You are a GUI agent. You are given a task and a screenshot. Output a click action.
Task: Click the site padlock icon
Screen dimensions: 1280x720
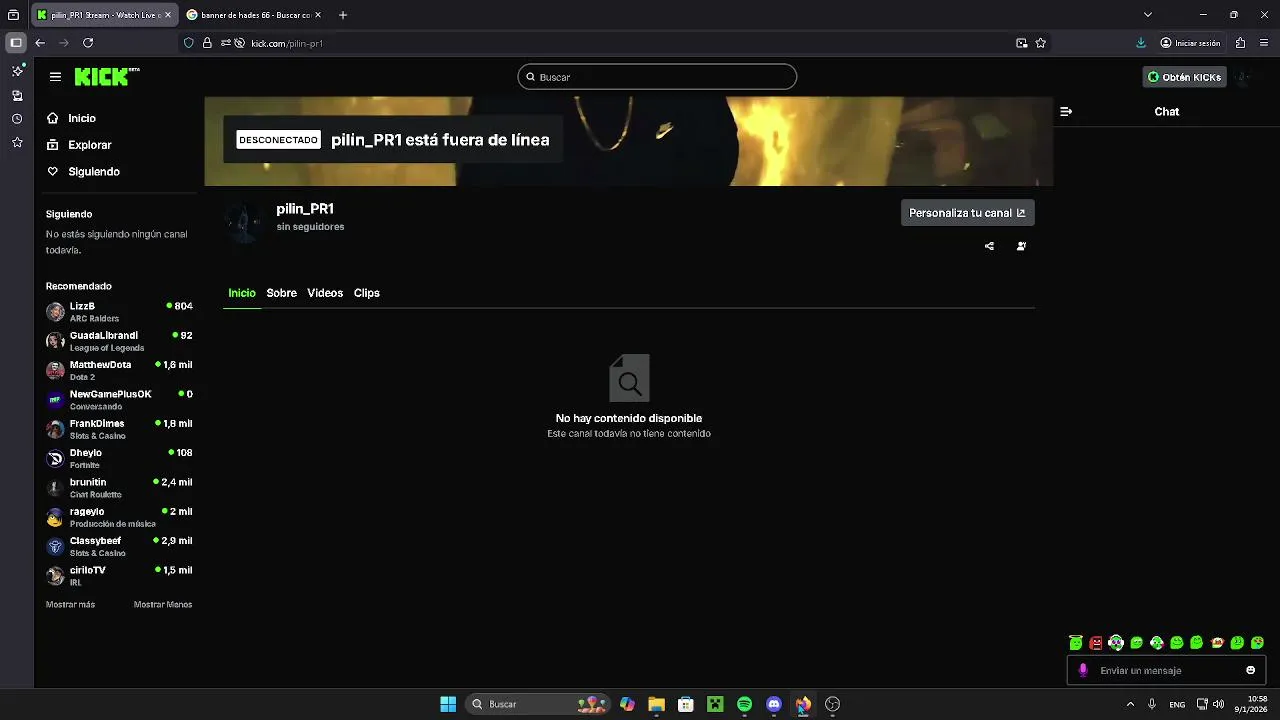click(207, 43)
